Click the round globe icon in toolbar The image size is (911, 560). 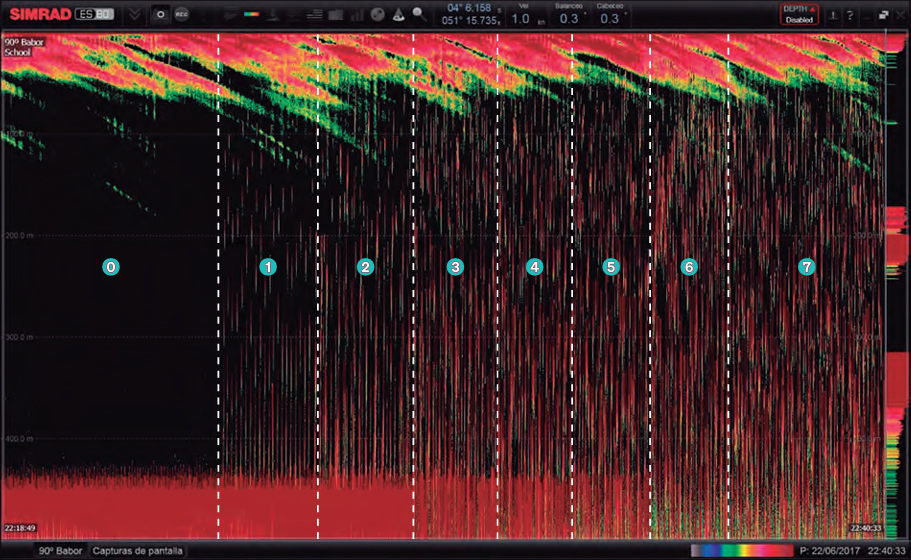click(377, 16)
